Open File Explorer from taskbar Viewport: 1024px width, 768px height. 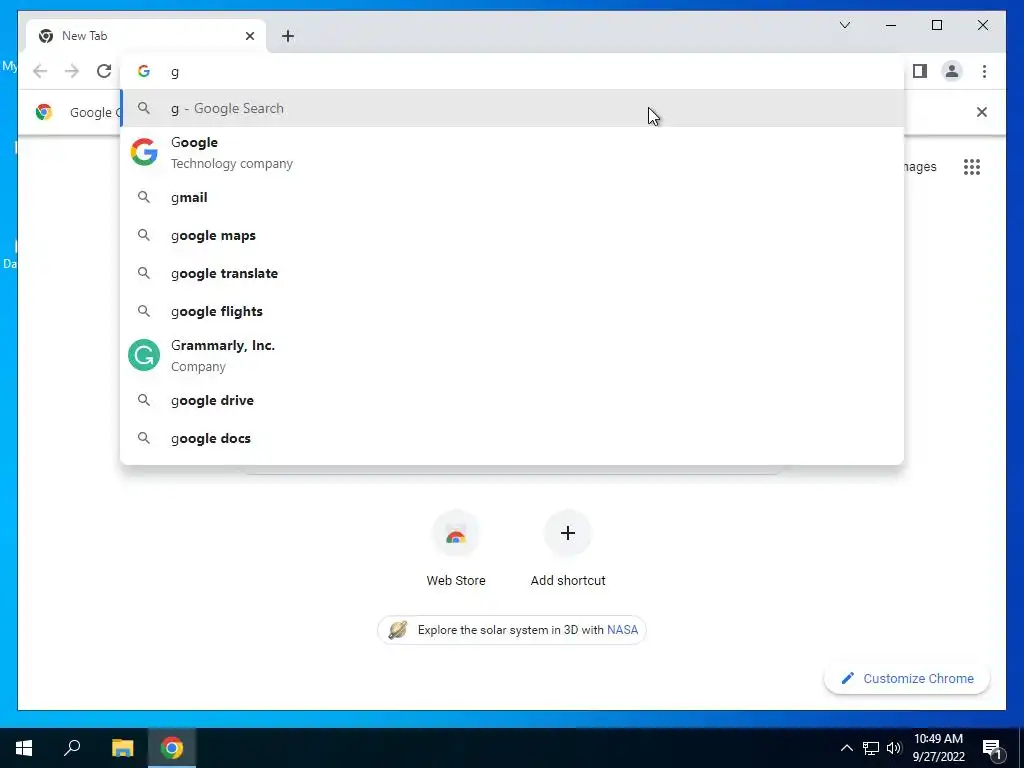point(122,748)
